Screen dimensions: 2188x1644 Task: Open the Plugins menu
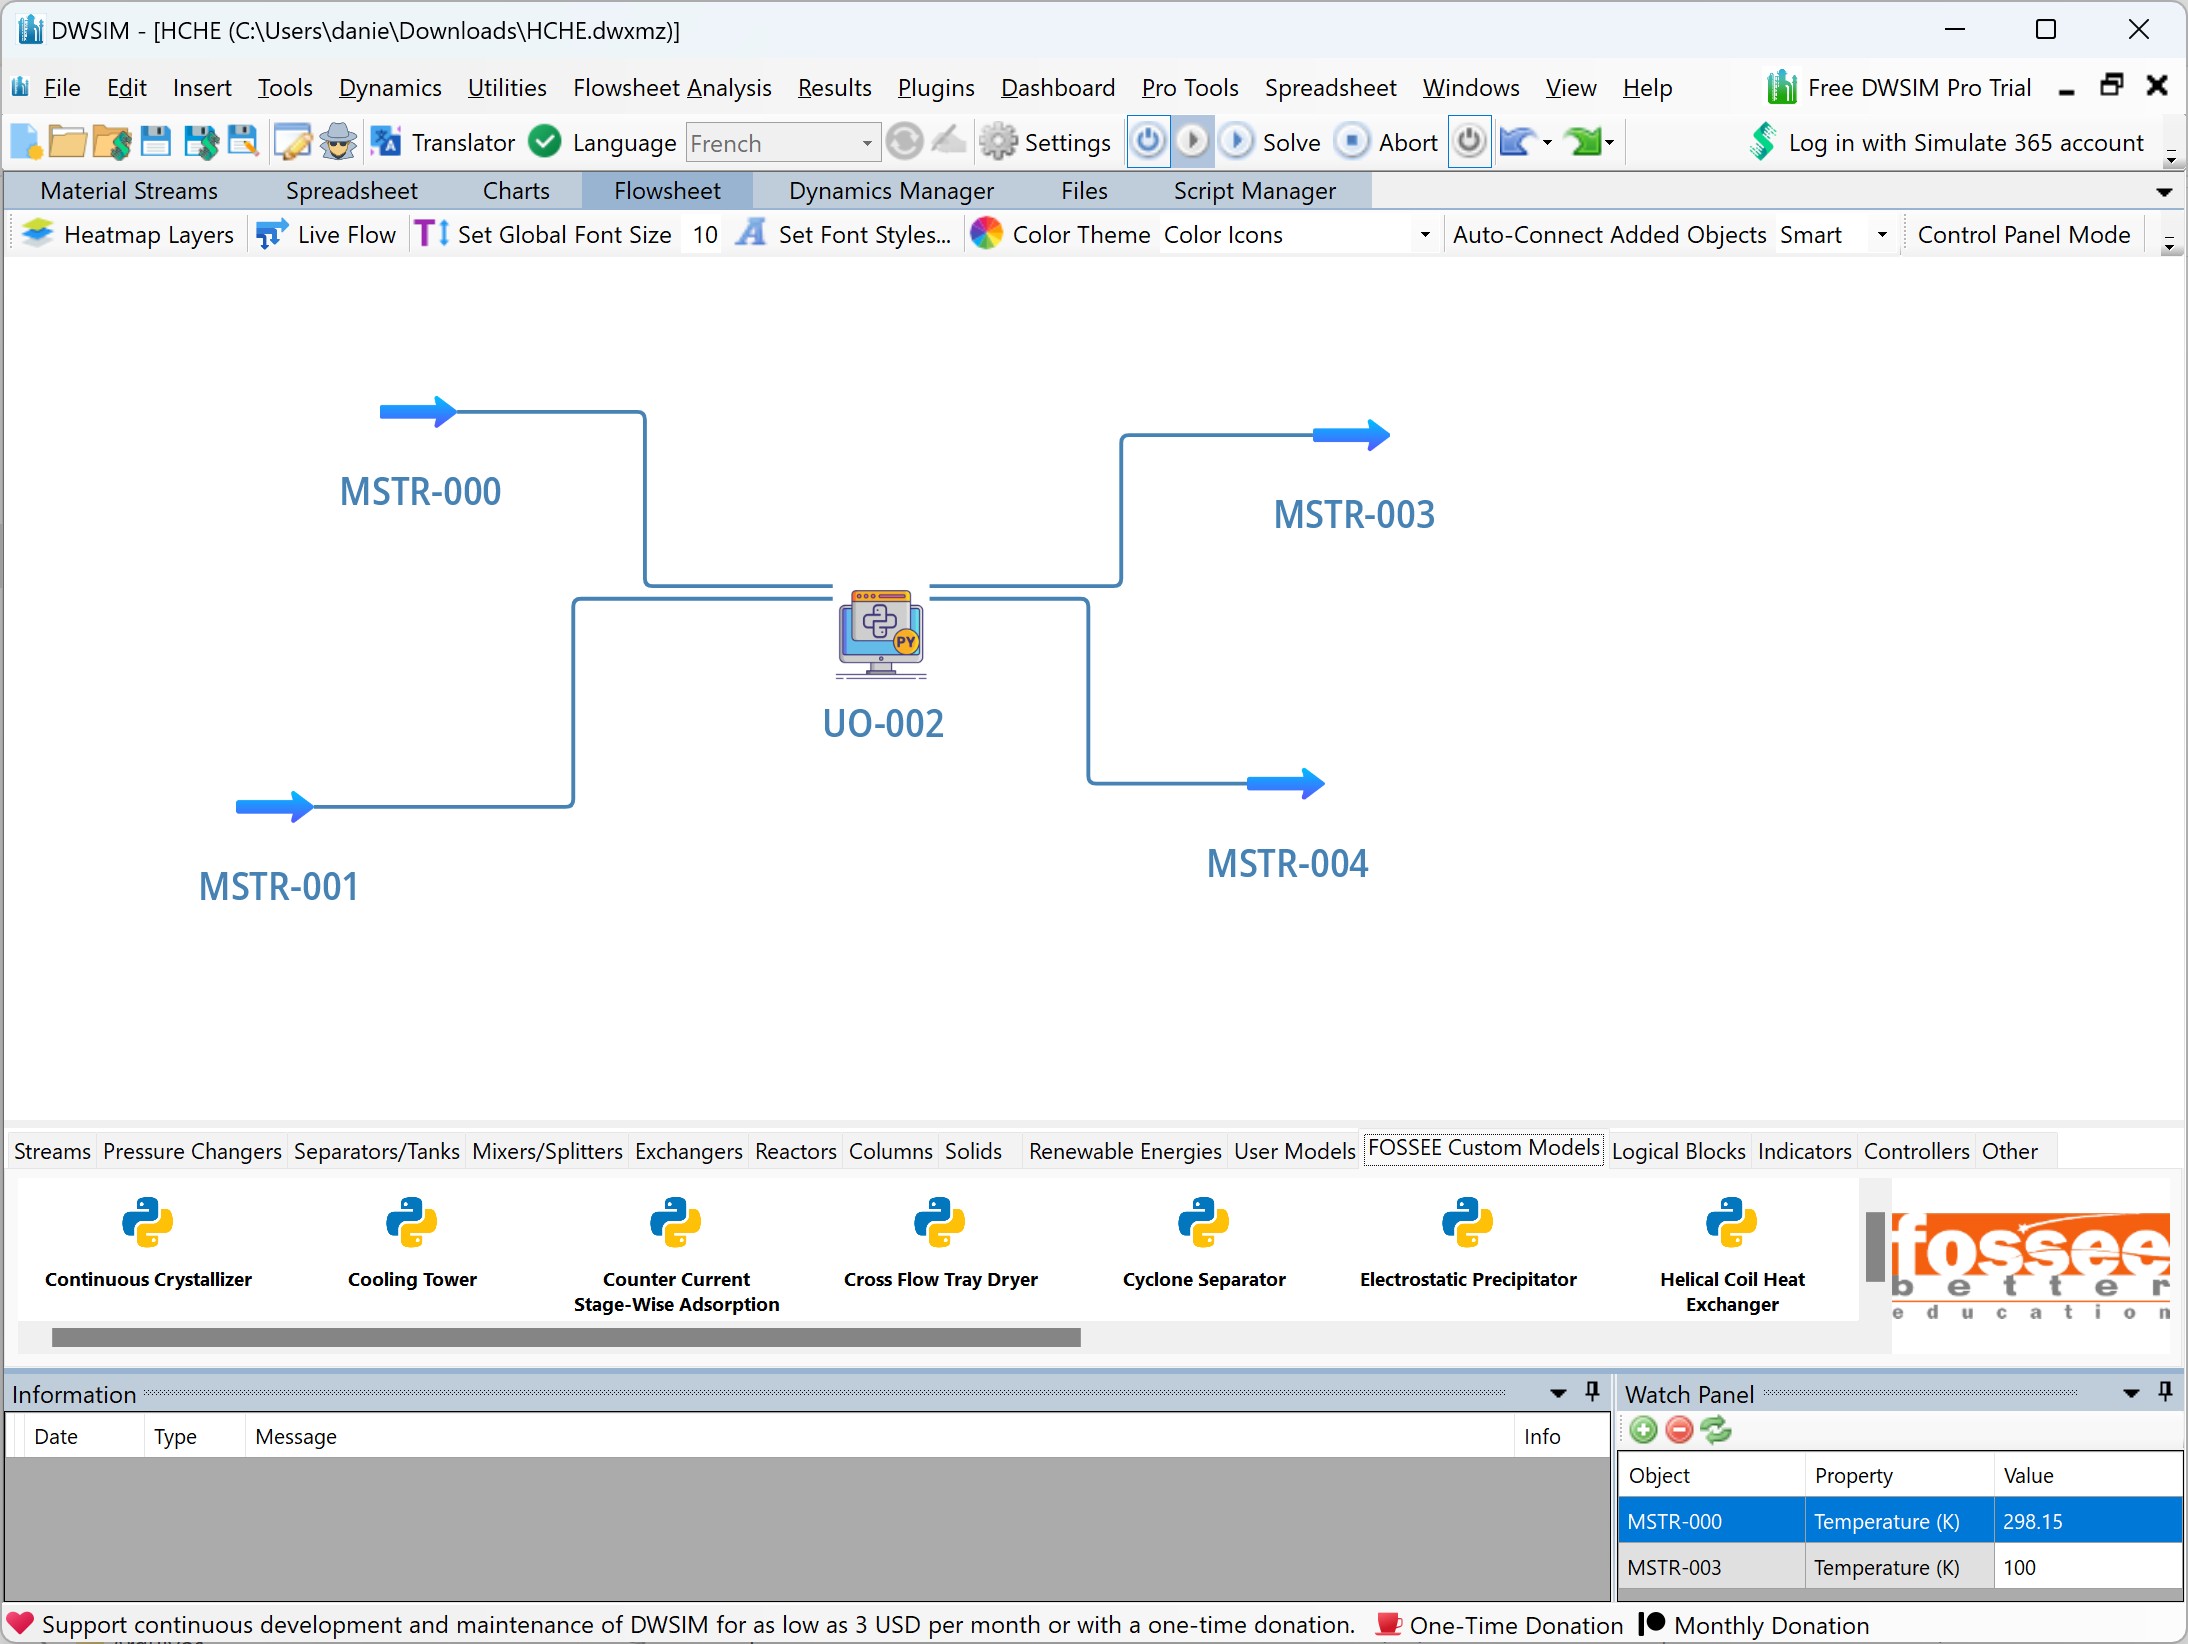936,88
